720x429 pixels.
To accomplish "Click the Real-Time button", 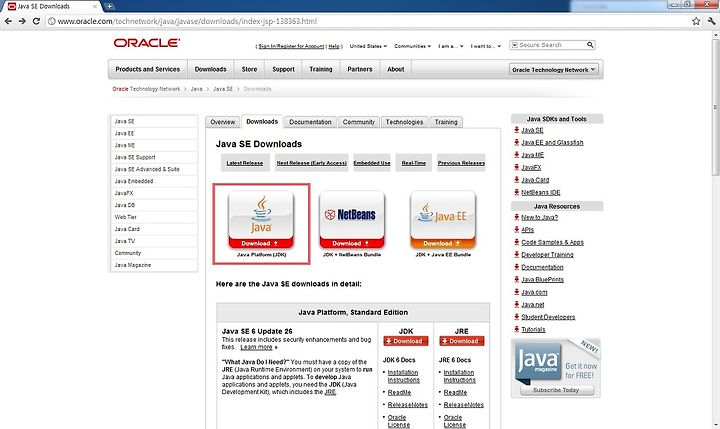I will click(414, 163).
